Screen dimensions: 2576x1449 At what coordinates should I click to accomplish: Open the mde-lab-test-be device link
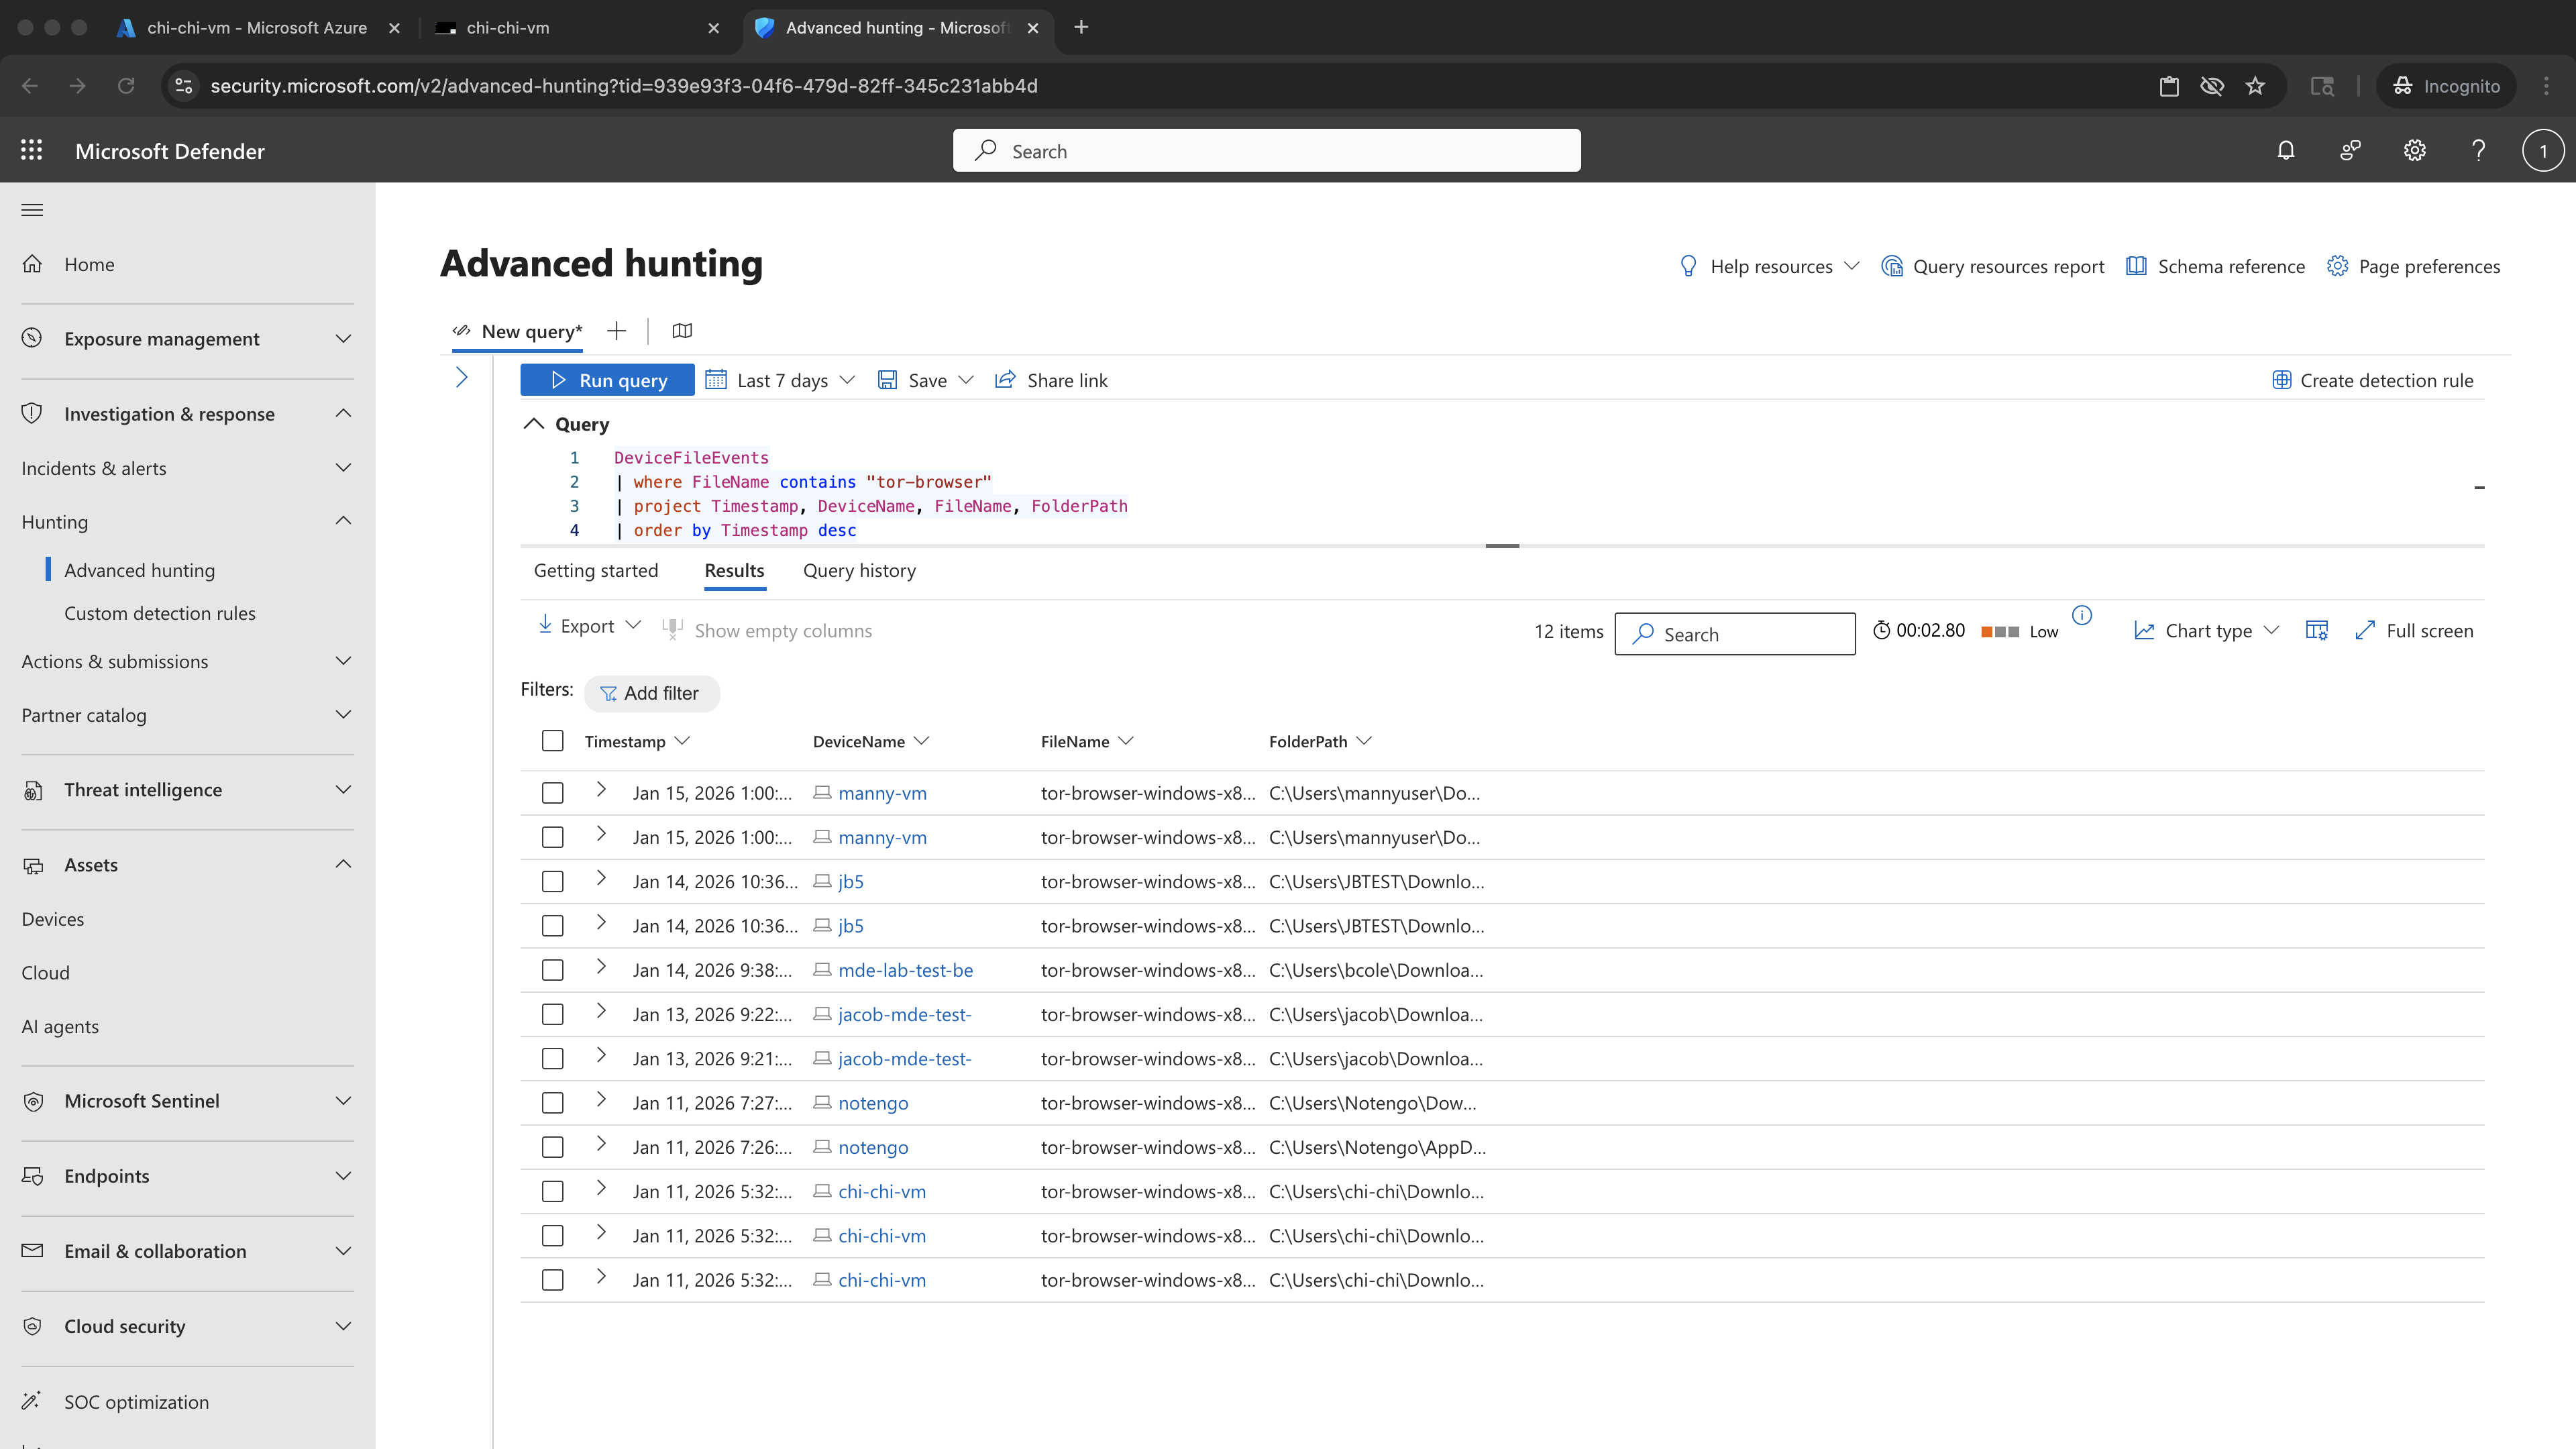[905, 970]
